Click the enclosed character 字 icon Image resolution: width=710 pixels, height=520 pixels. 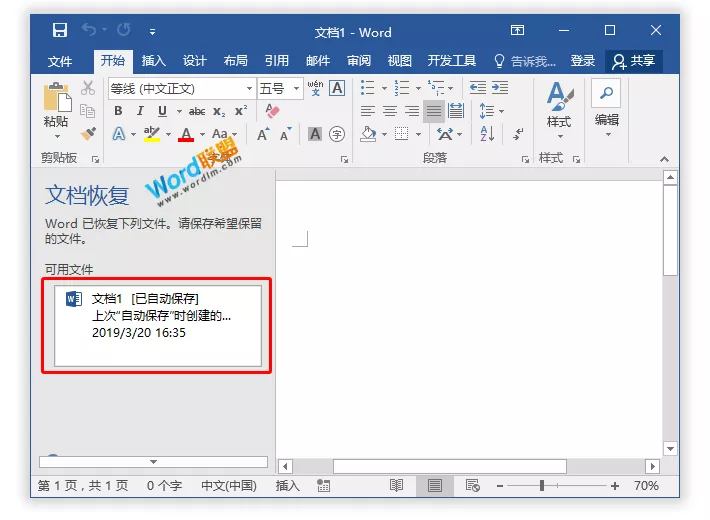click(337, 134)
